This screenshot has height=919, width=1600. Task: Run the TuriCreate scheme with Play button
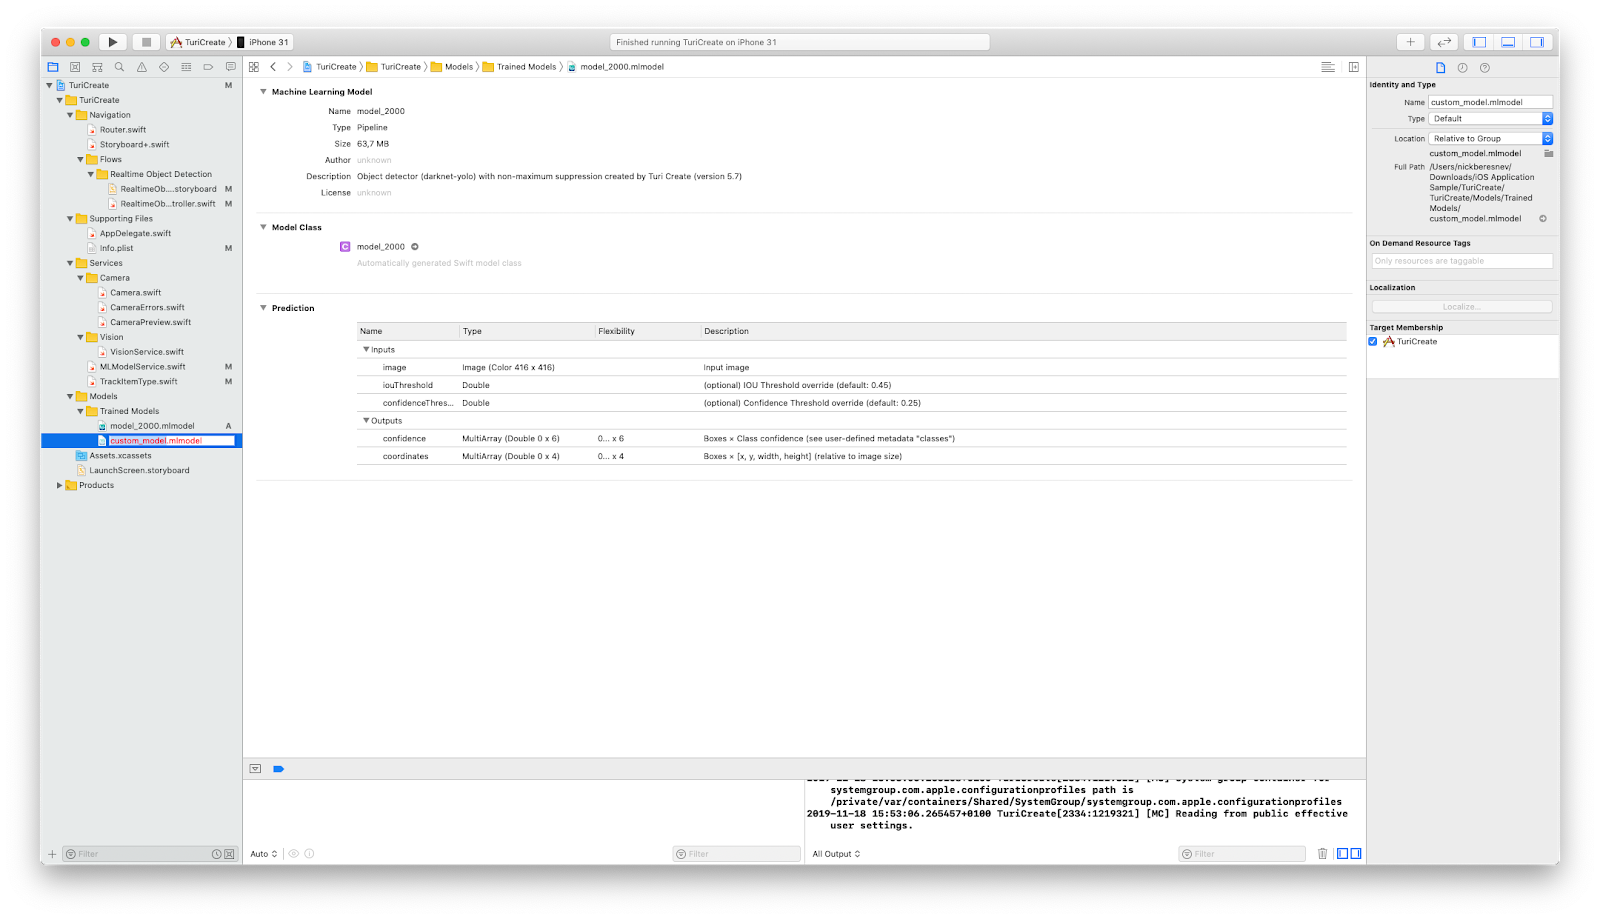[x=113, y=42]
